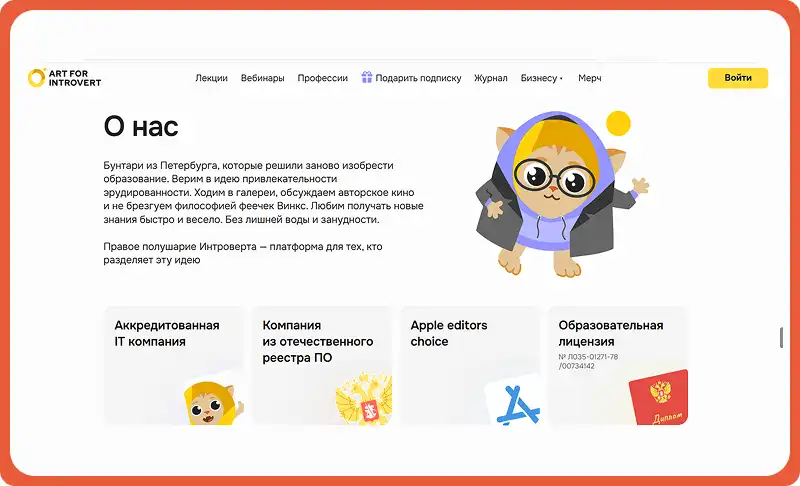The image size is (800, 486).
Task: Click the red diploma booklet image
Action: (659, 397)
